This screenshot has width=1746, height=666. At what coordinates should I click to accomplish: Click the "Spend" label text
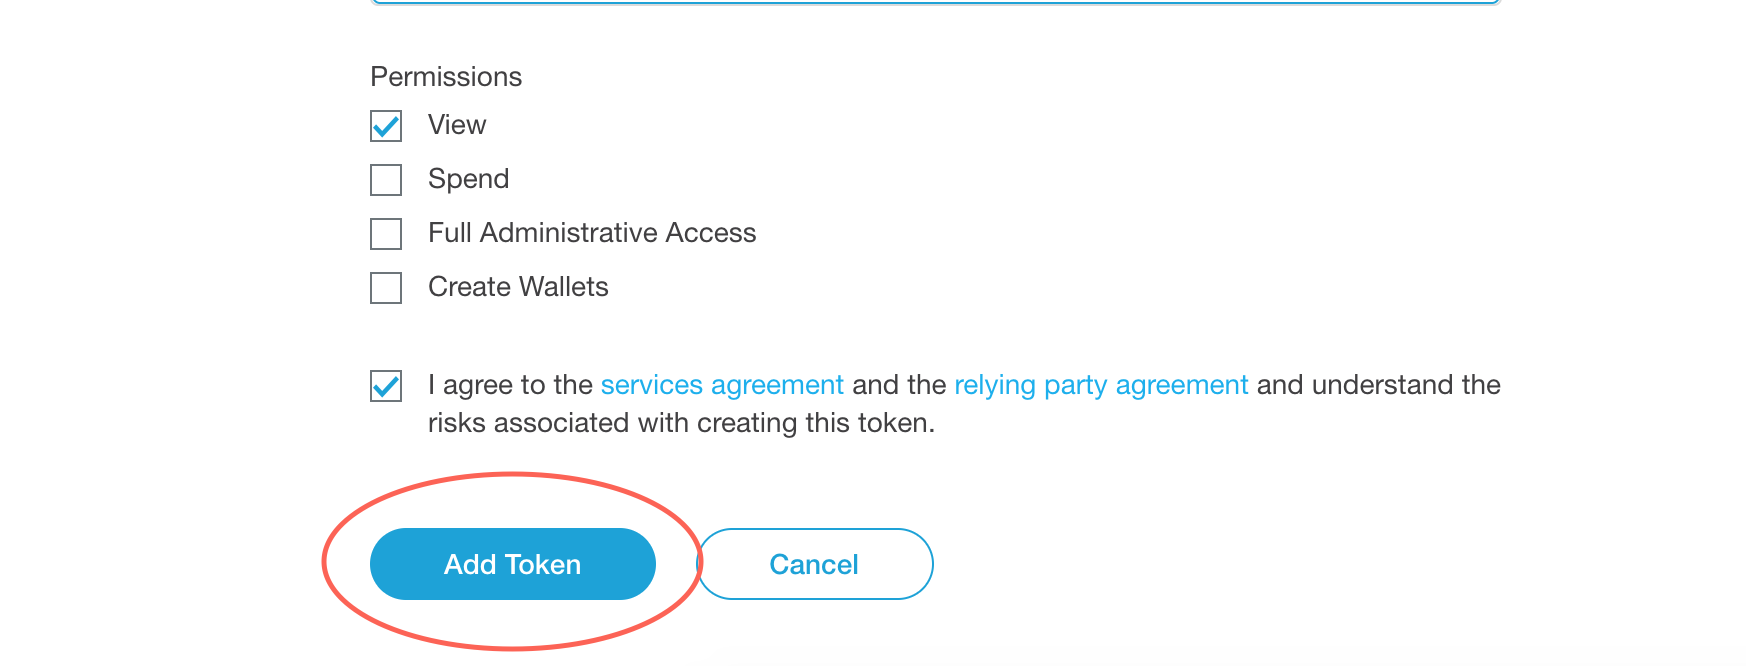tap(469, 179)
